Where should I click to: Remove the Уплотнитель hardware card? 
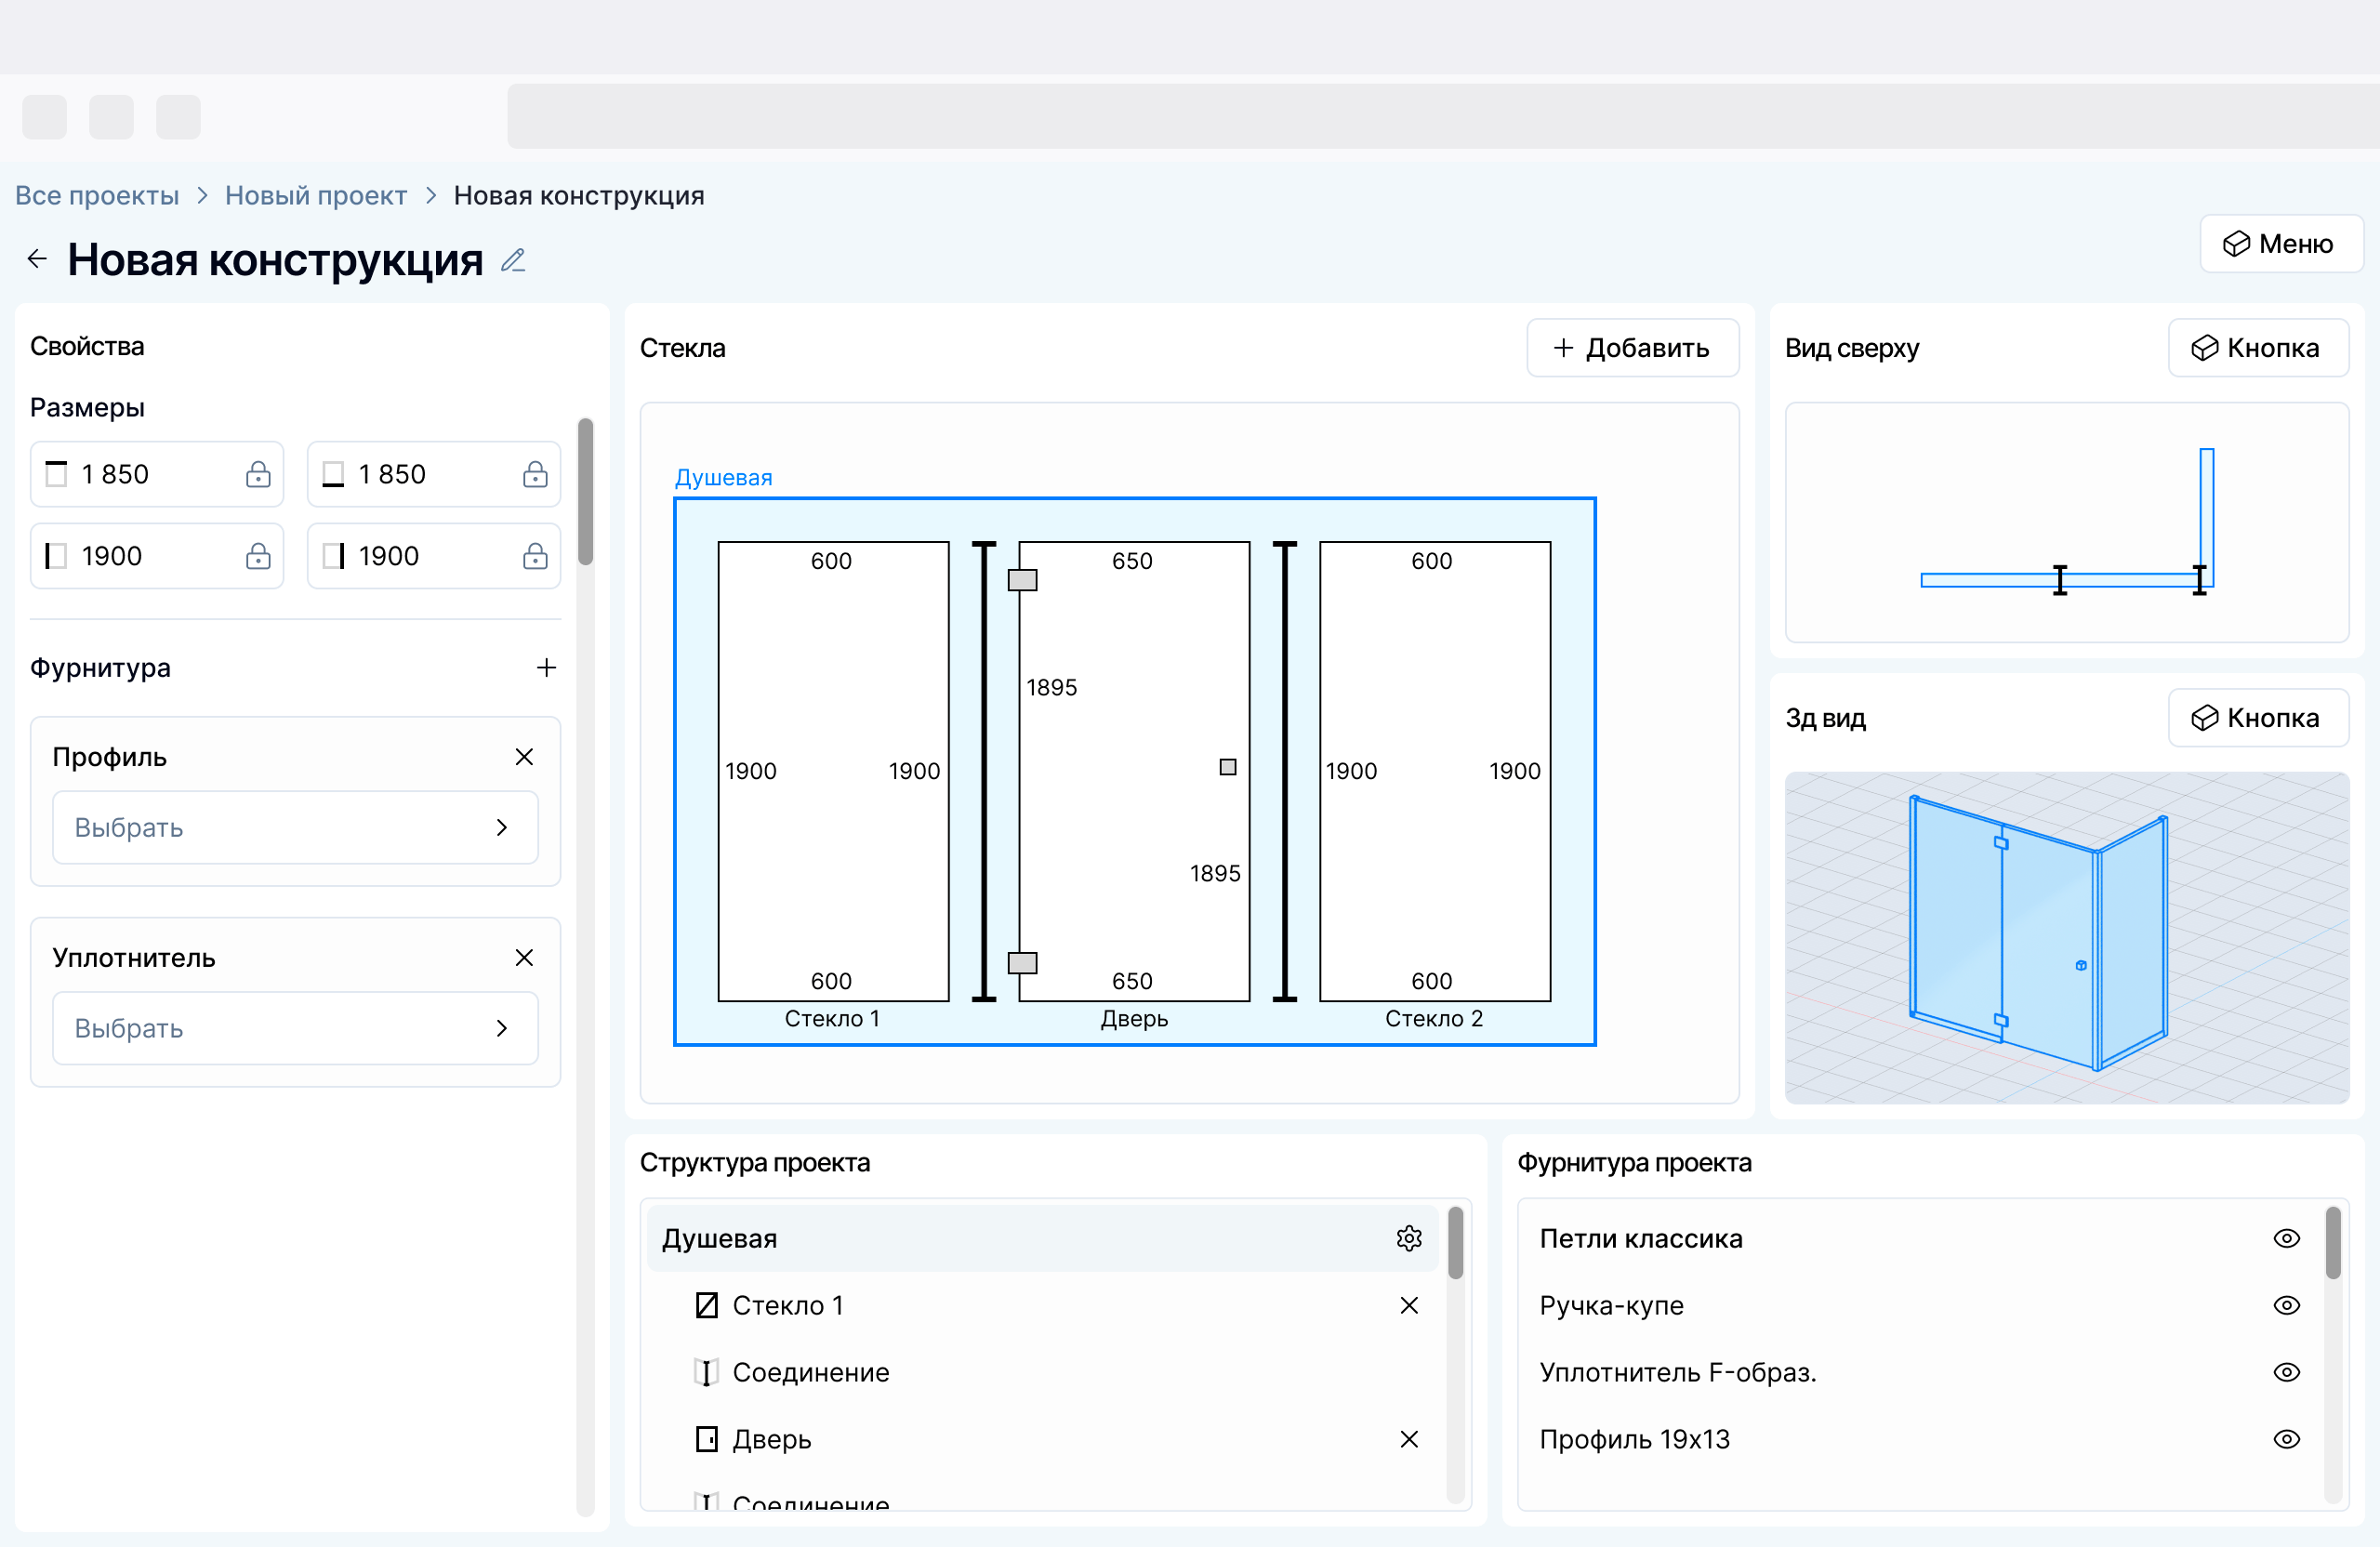524,958
